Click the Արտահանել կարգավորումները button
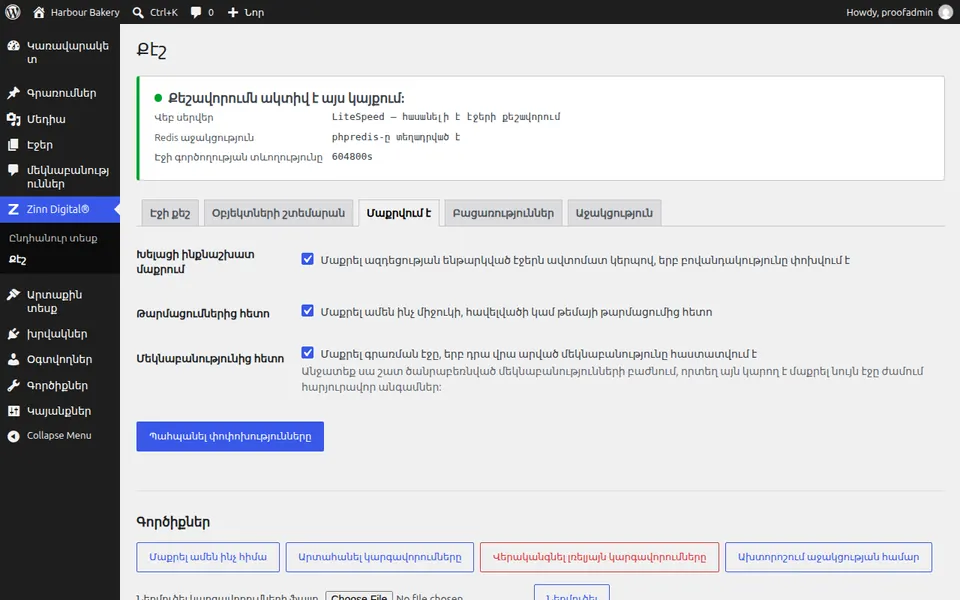This screenshot has height=600, width=960. tap(380, 557)
